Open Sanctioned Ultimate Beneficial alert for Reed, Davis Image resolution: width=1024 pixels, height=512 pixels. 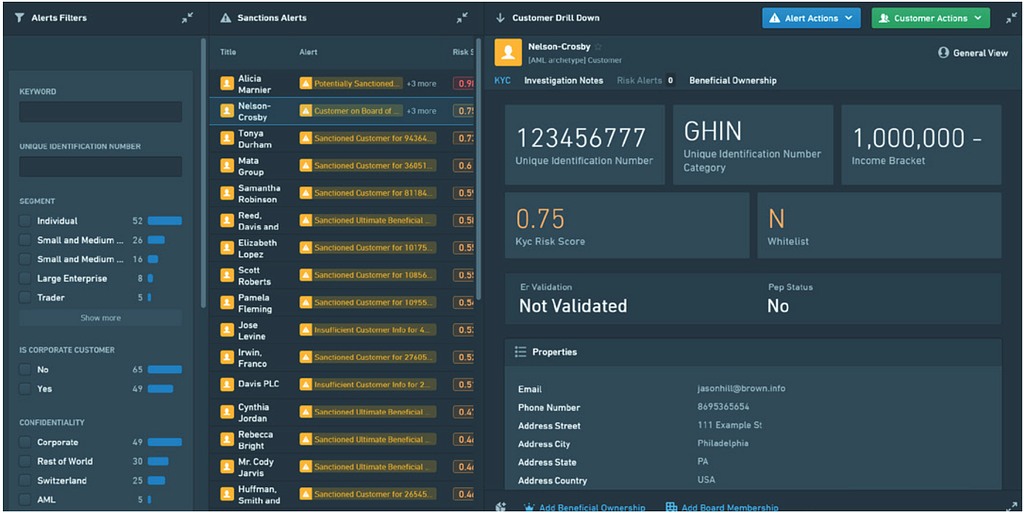coord(368,221)
